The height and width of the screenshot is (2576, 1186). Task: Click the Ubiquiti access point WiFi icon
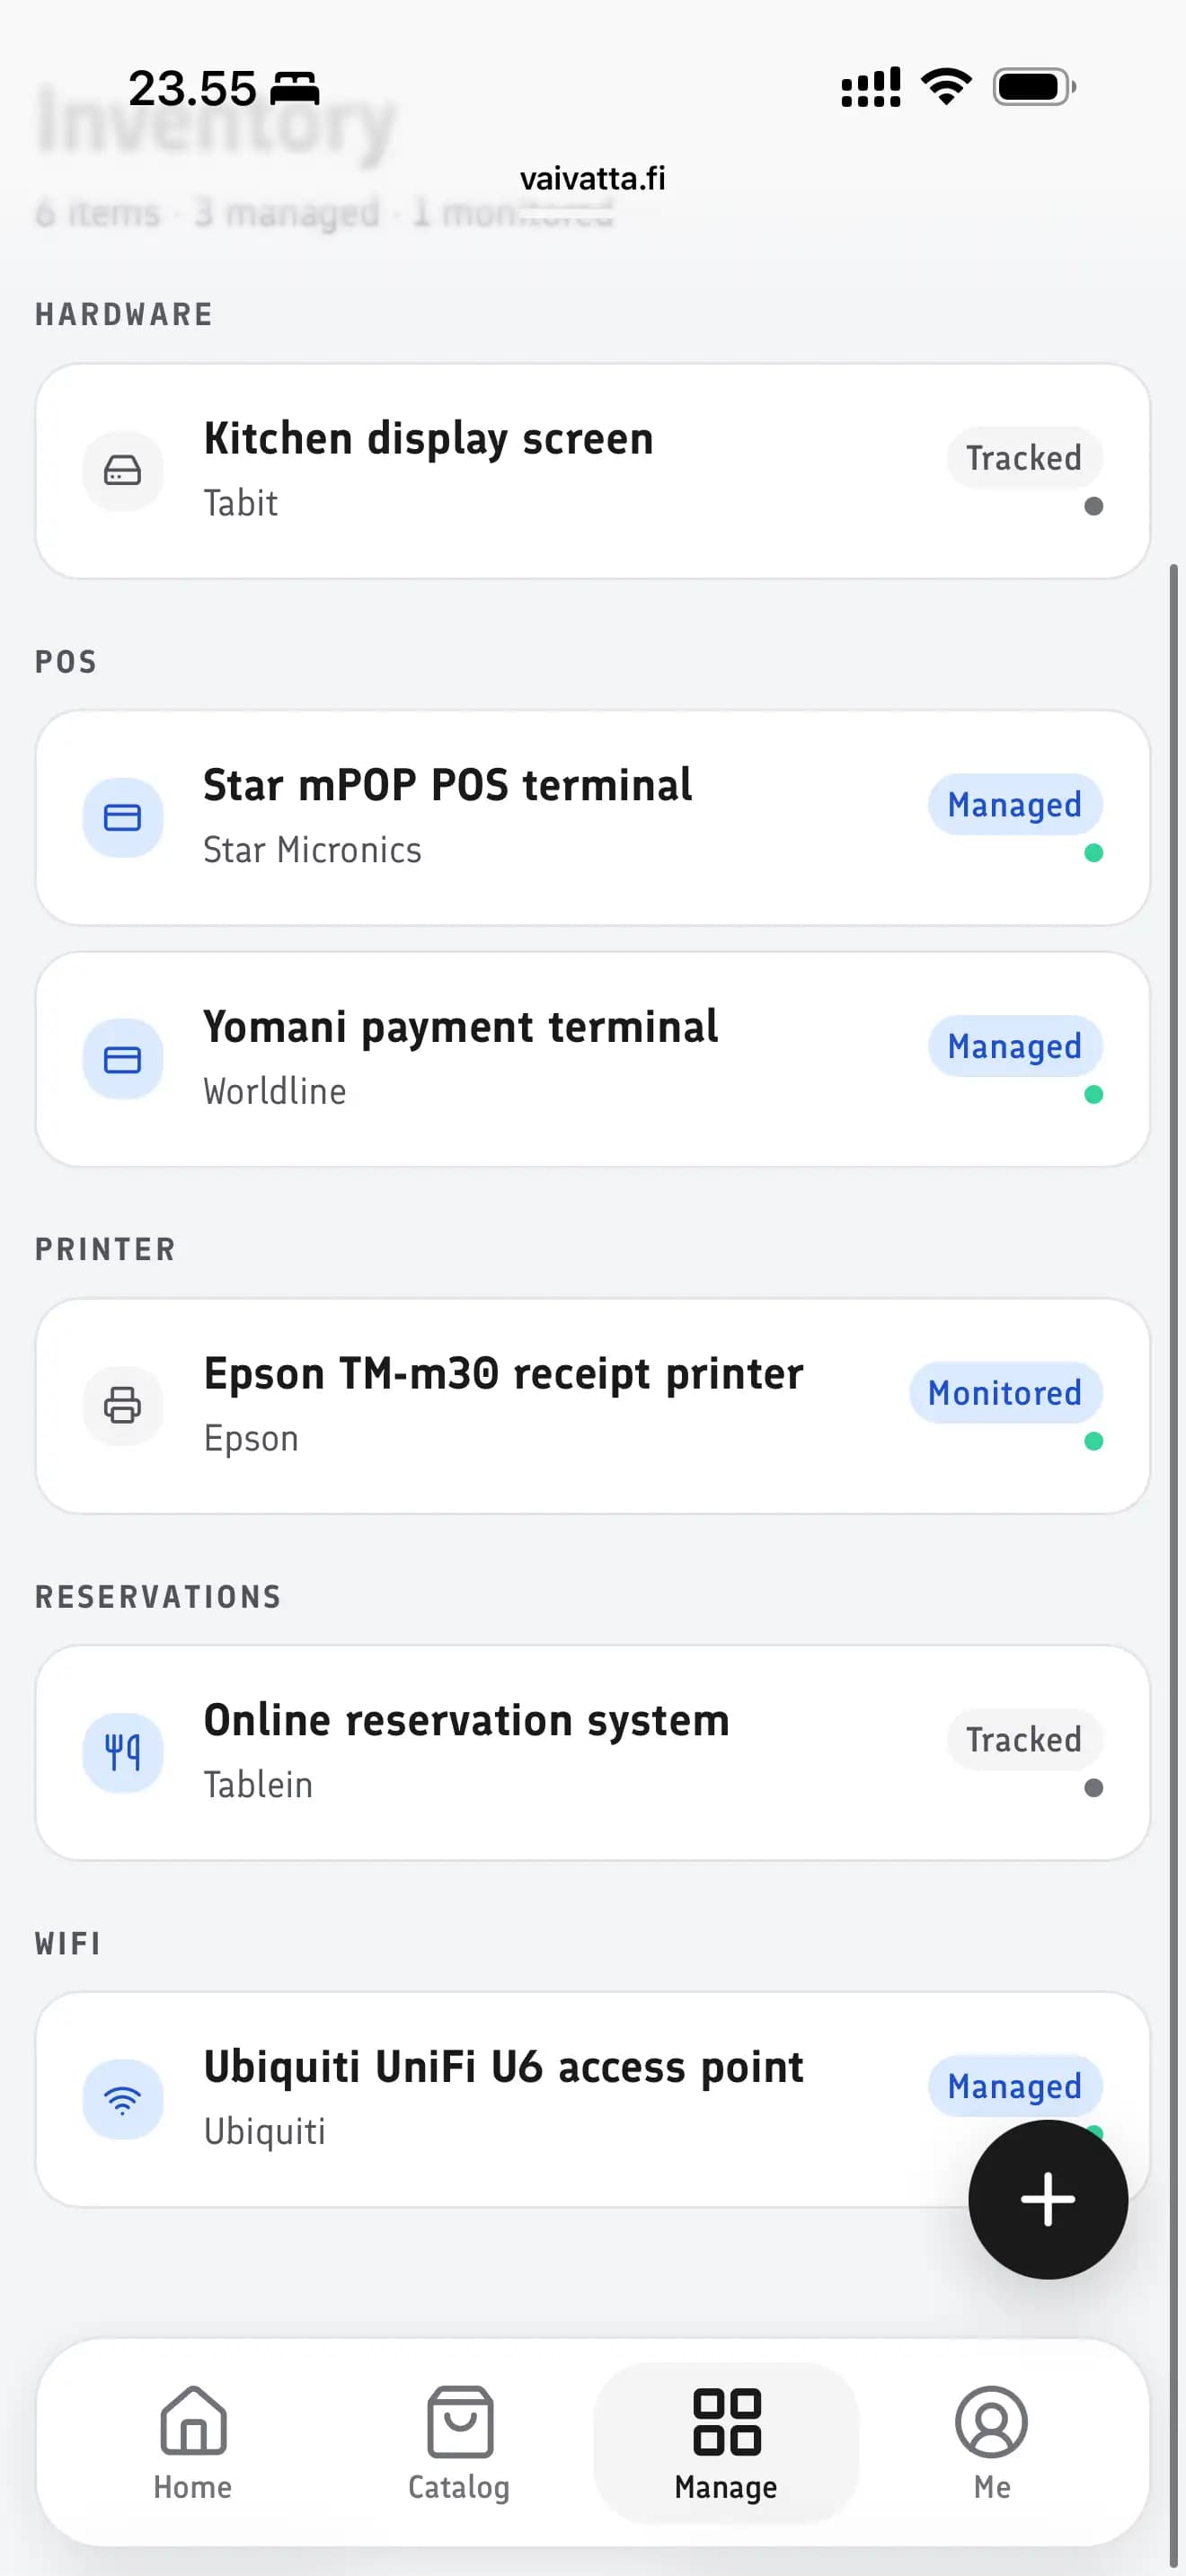(x=123, y=2099)
